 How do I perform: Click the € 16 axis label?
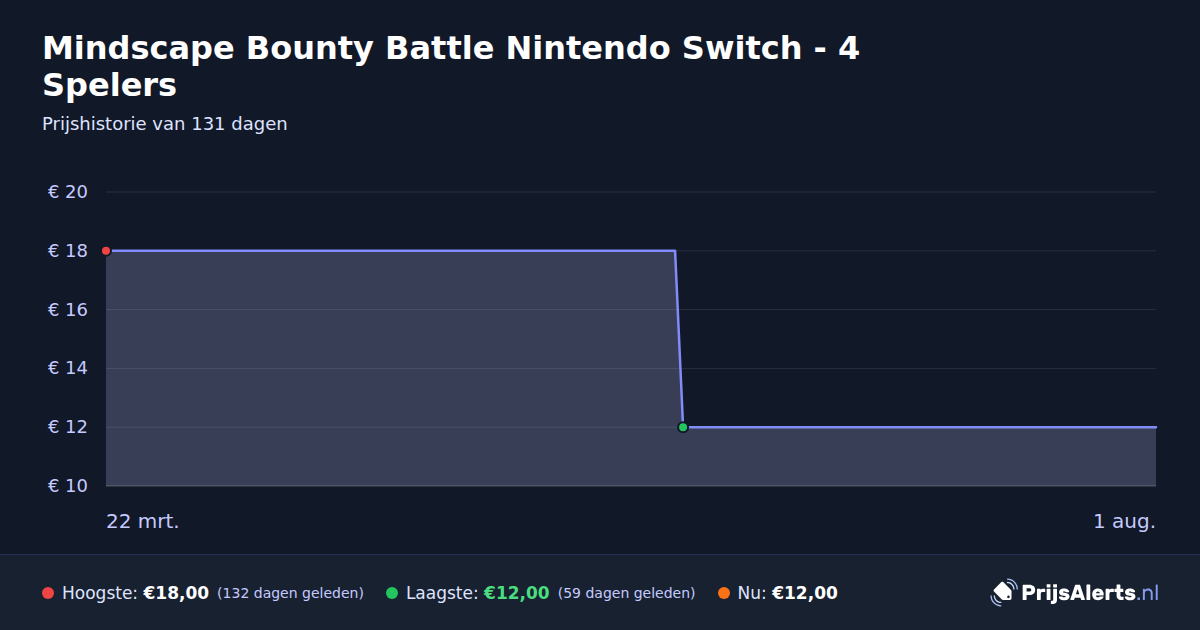click(x=68, y=310)
